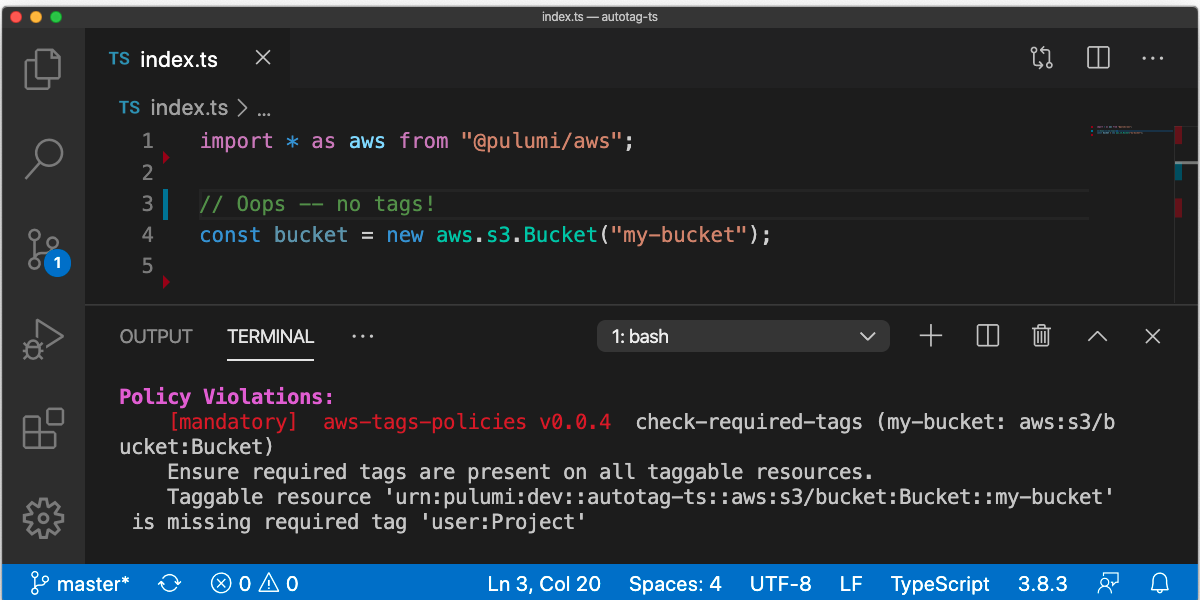
Task: Open the Extensions view icon
Action: 43,428
